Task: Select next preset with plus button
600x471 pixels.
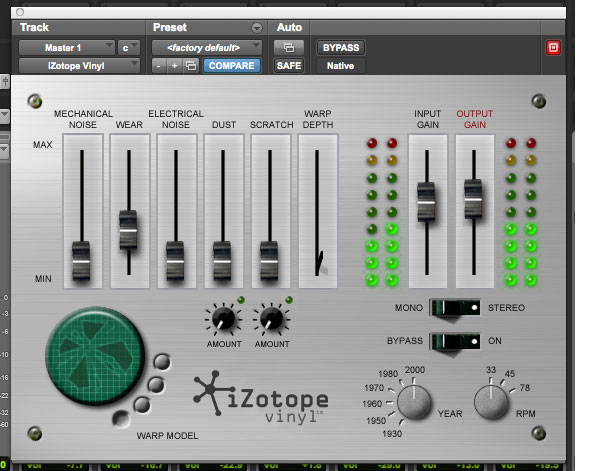Action: [174, 66]
